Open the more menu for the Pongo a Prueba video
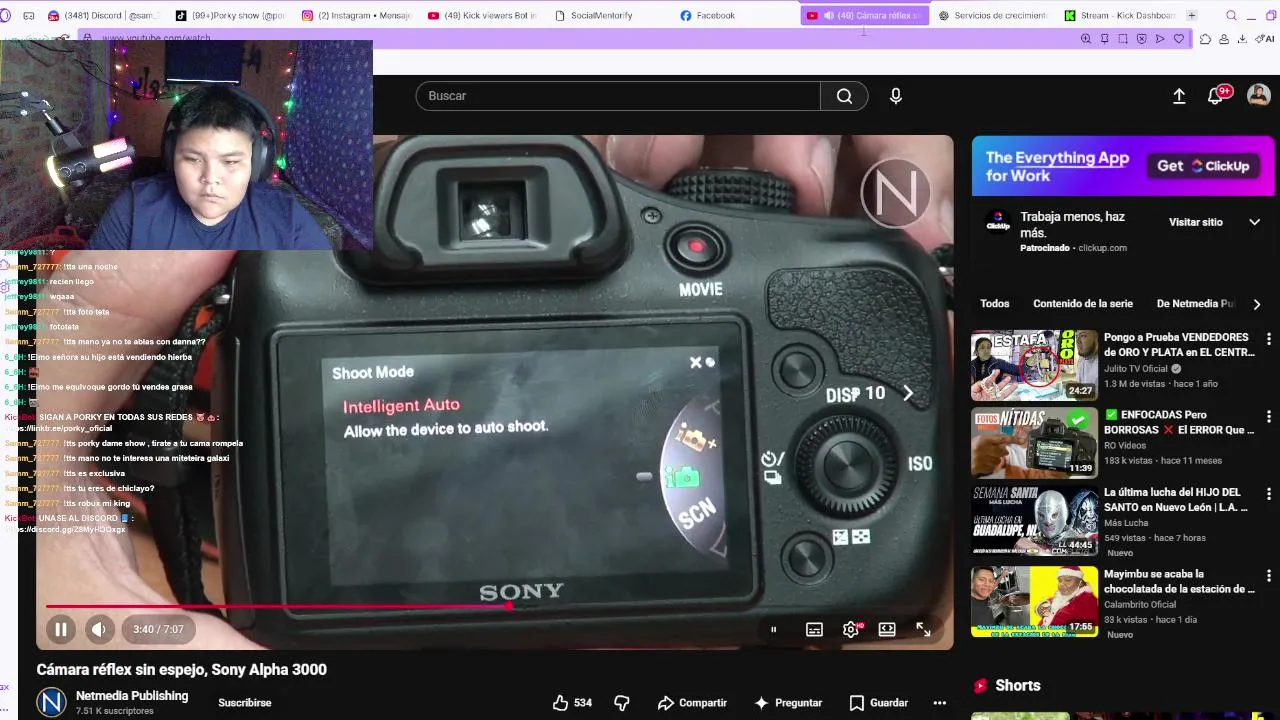Screen dimensions: 1280x720 (x=1268, y=339)
